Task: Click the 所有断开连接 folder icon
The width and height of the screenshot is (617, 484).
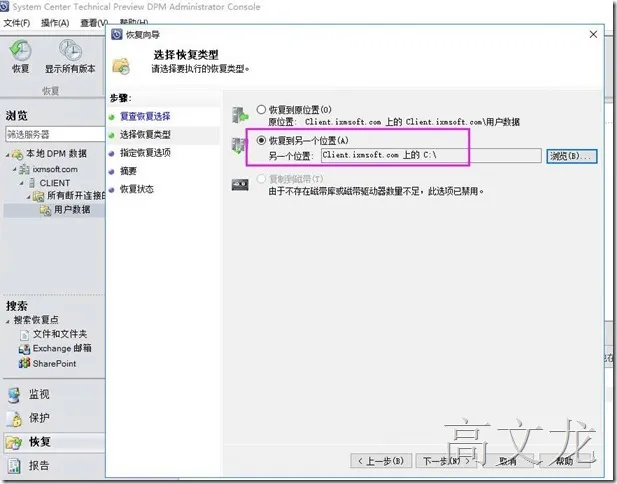Action: click(38, 196)
